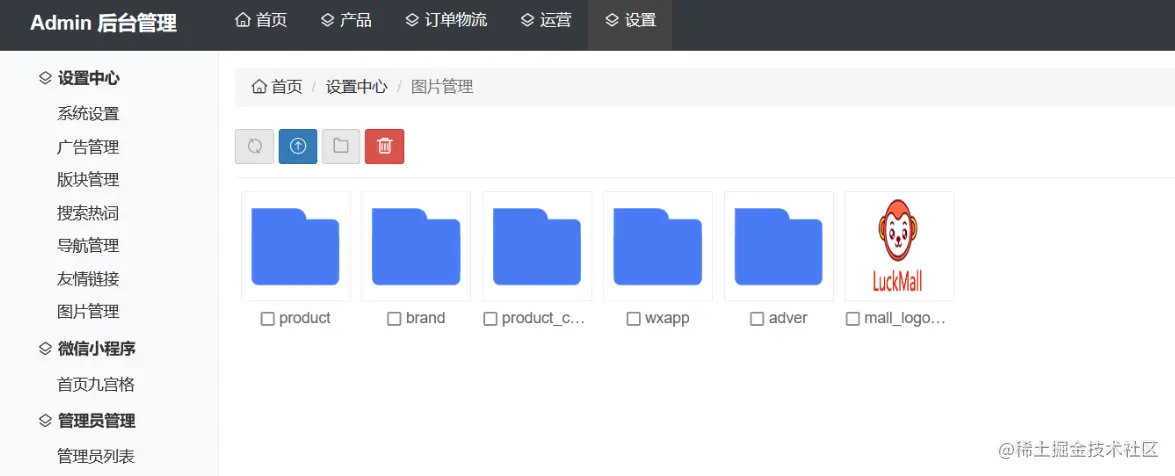Image resolution: width=1175 pixels, height=476 pixels.
Task: Open 导航管理 in the sidebar
Action: pyautogui.click(x=88, y=246)
